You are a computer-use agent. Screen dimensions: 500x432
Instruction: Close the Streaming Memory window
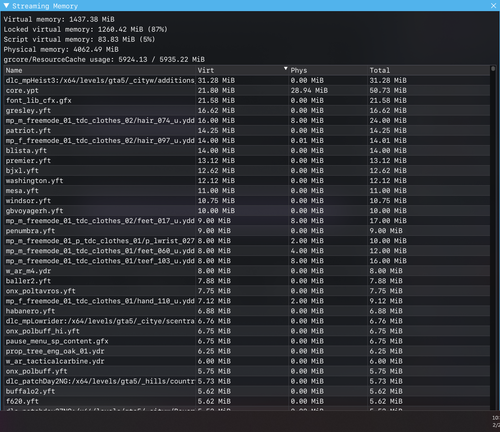(x=493, y=6)
